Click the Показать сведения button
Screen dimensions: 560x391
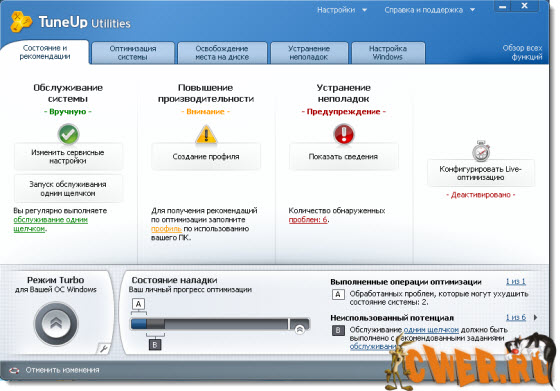pos(343,156)
